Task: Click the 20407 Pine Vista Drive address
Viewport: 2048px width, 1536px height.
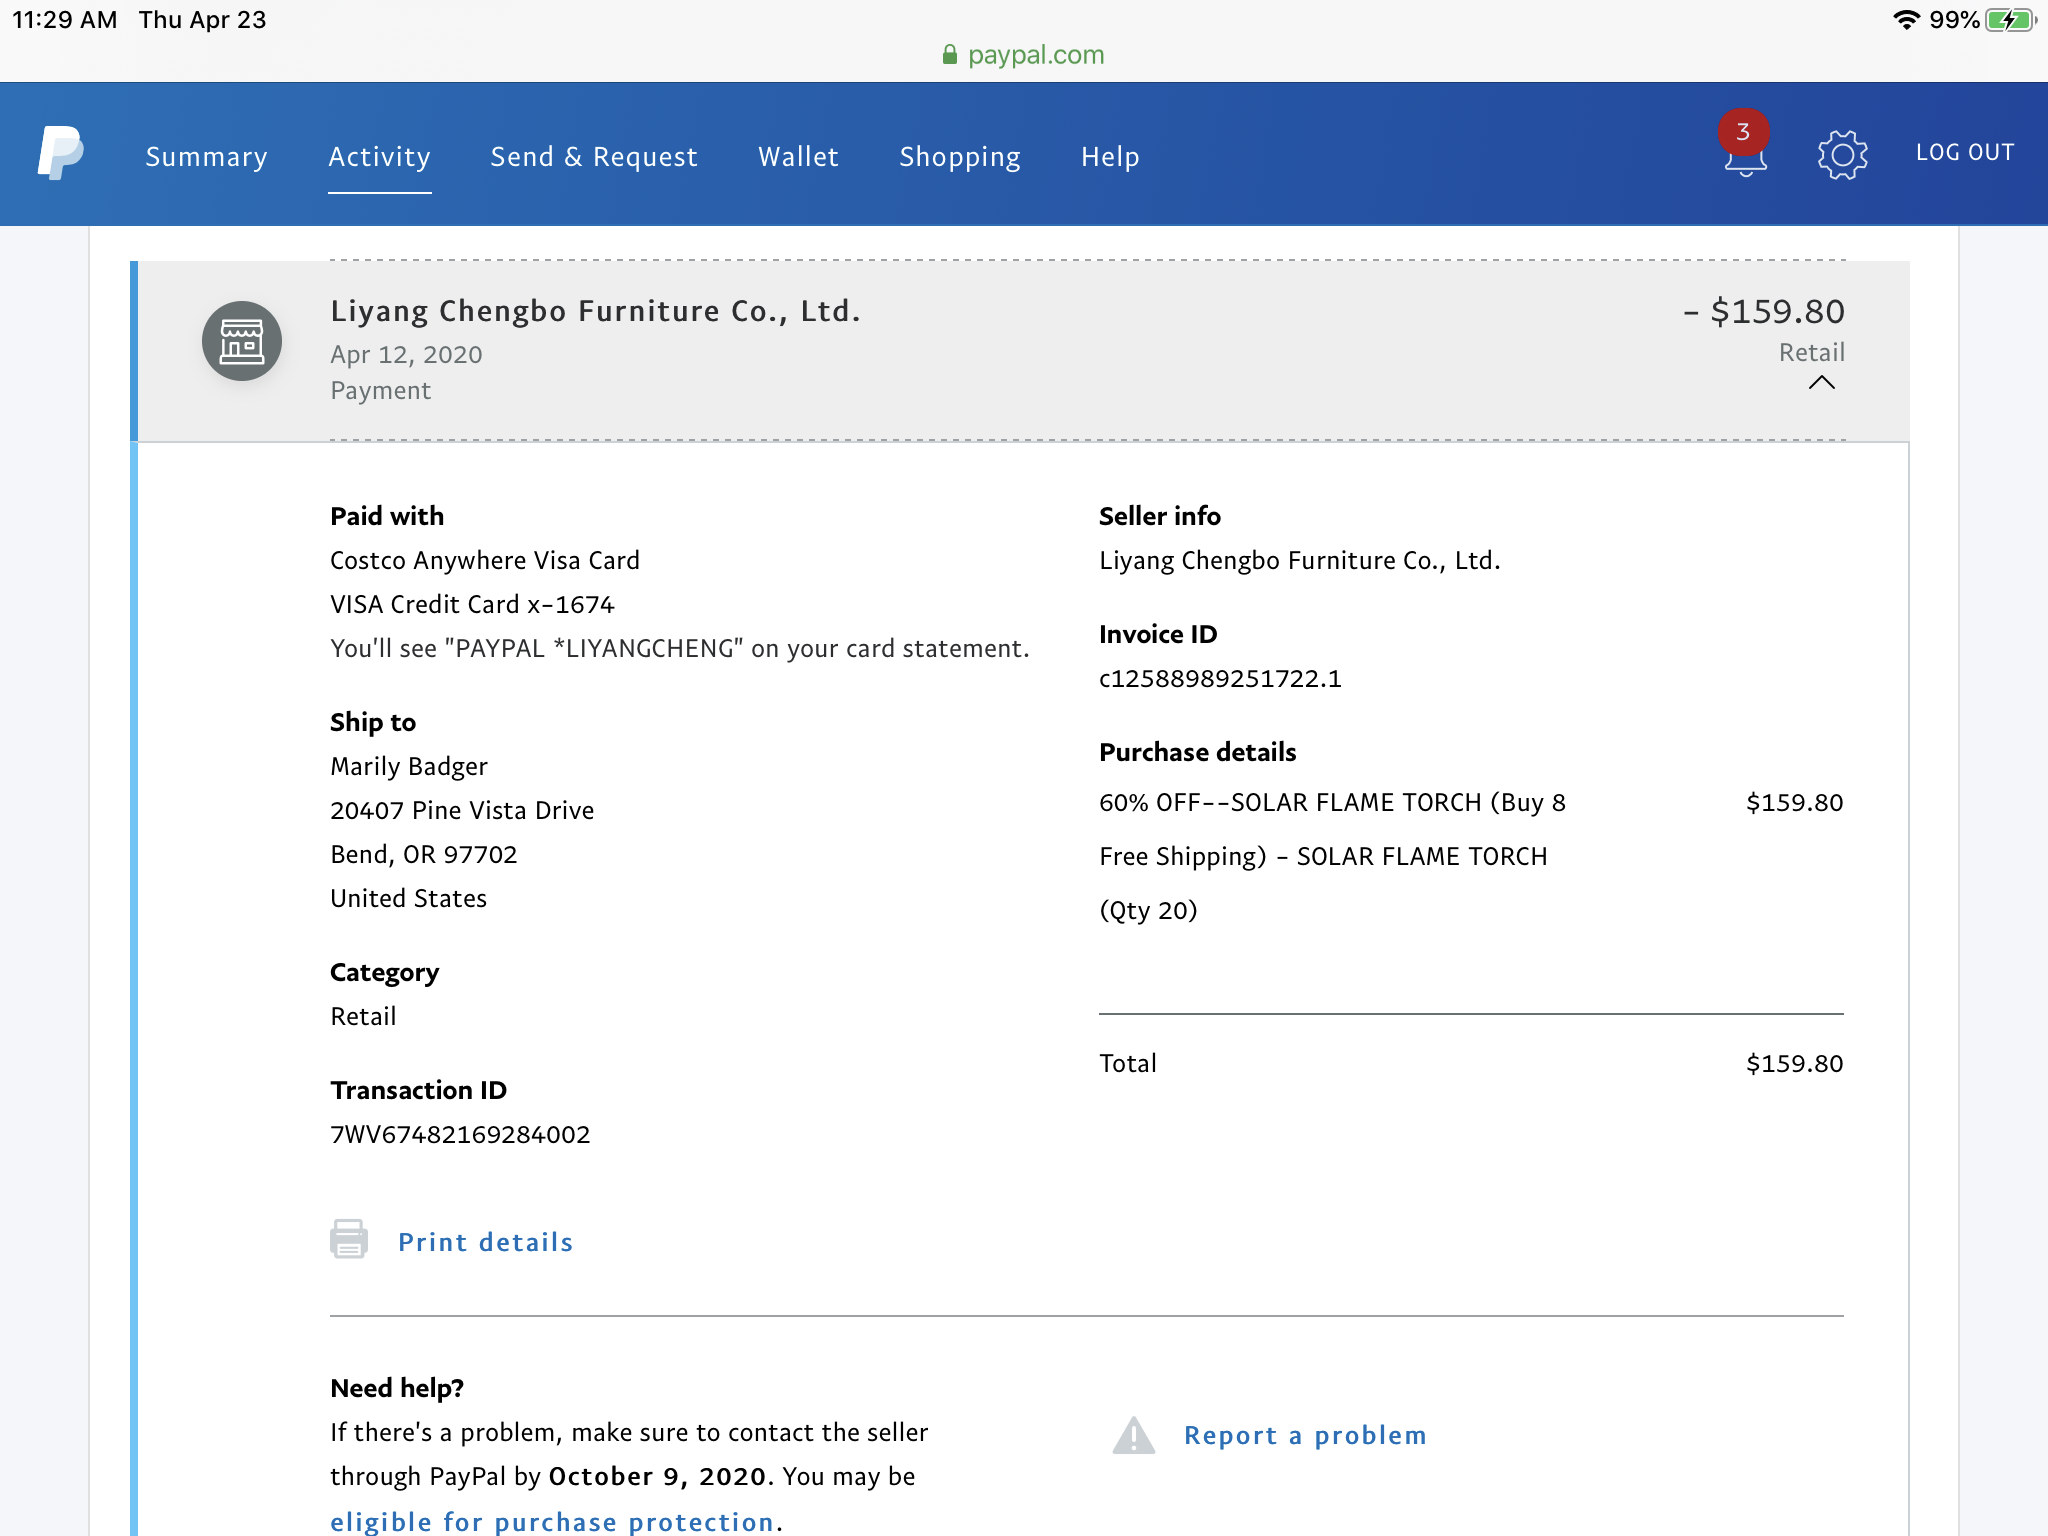Action: pyautogui.click(x=462, y=810)
